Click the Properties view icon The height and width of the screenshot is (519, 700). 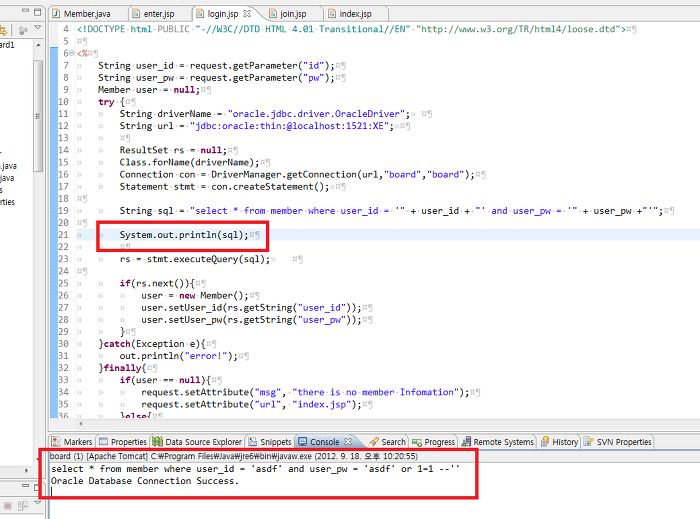tap(104, 442)
